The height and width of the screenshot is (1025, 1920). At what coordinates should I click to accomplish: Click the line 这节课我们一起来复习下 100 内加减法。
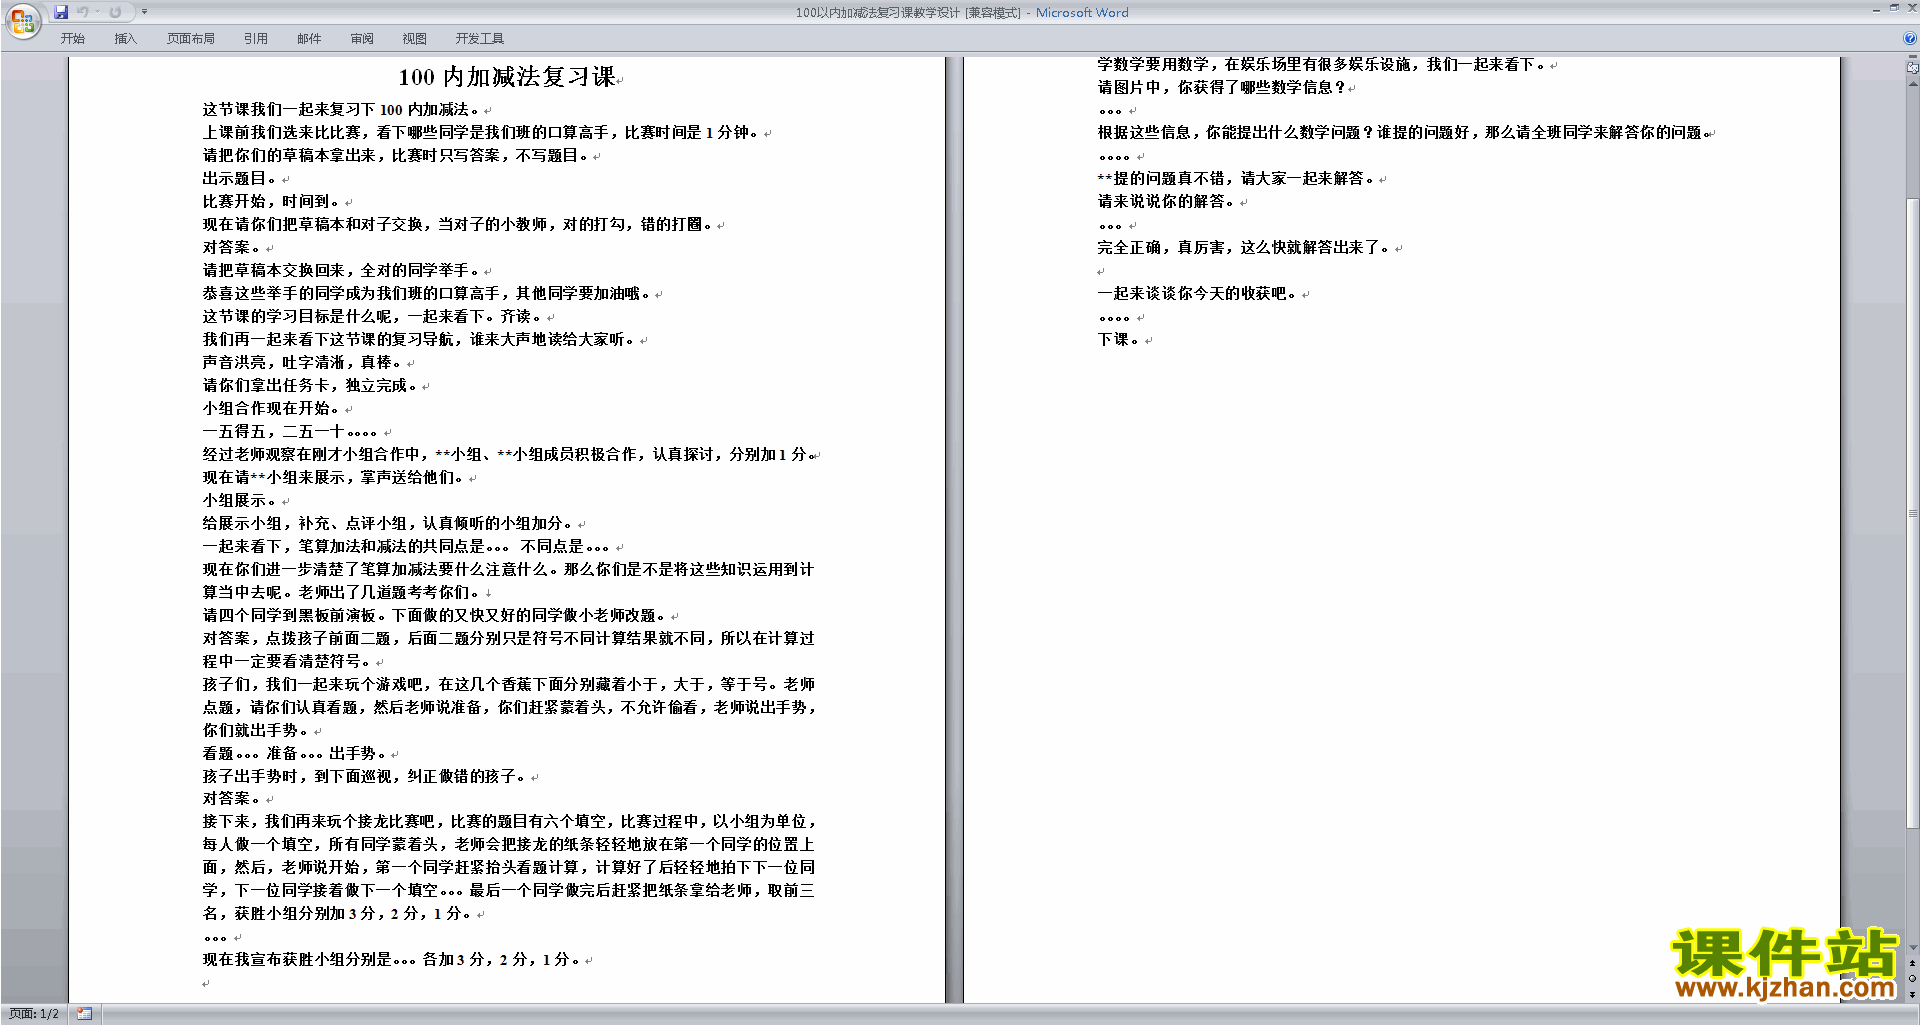click(342, 109)
